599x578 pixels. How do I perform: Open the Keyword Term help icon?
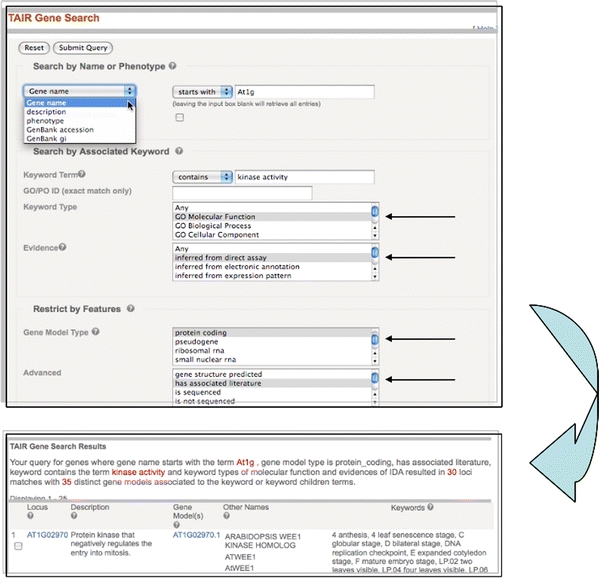click(82, 174)
